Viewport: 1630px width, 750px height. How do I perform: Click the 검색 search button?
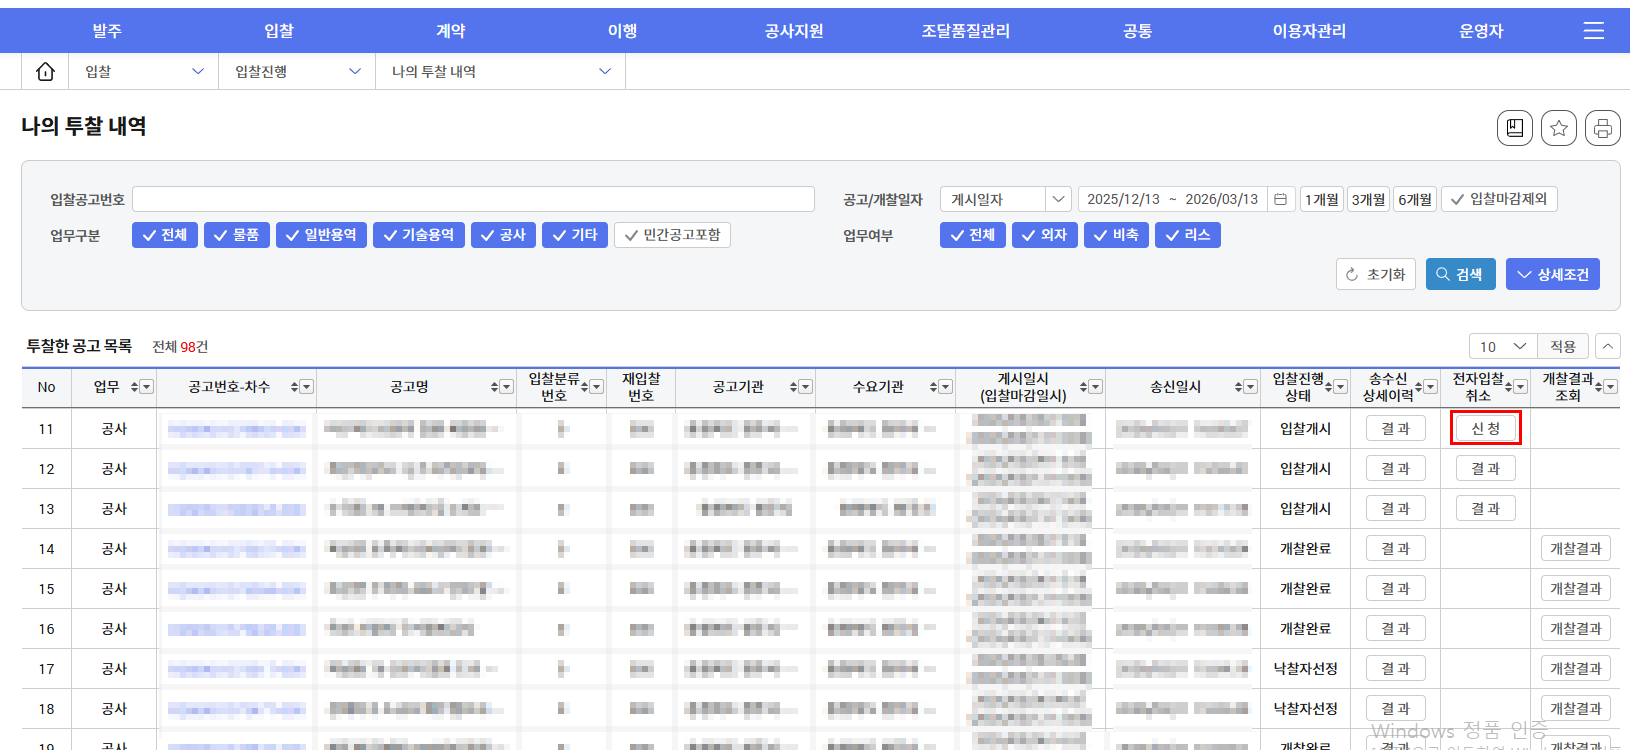click(x=1460, y=274)
